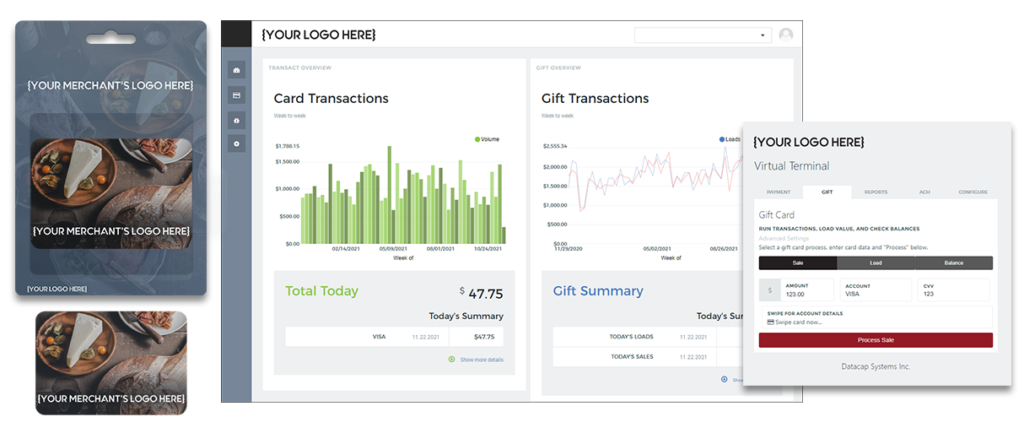The height and width of the screenshot is (422, 1024).
Task: Click into the AMOUNT field
Action: (807, 290)
